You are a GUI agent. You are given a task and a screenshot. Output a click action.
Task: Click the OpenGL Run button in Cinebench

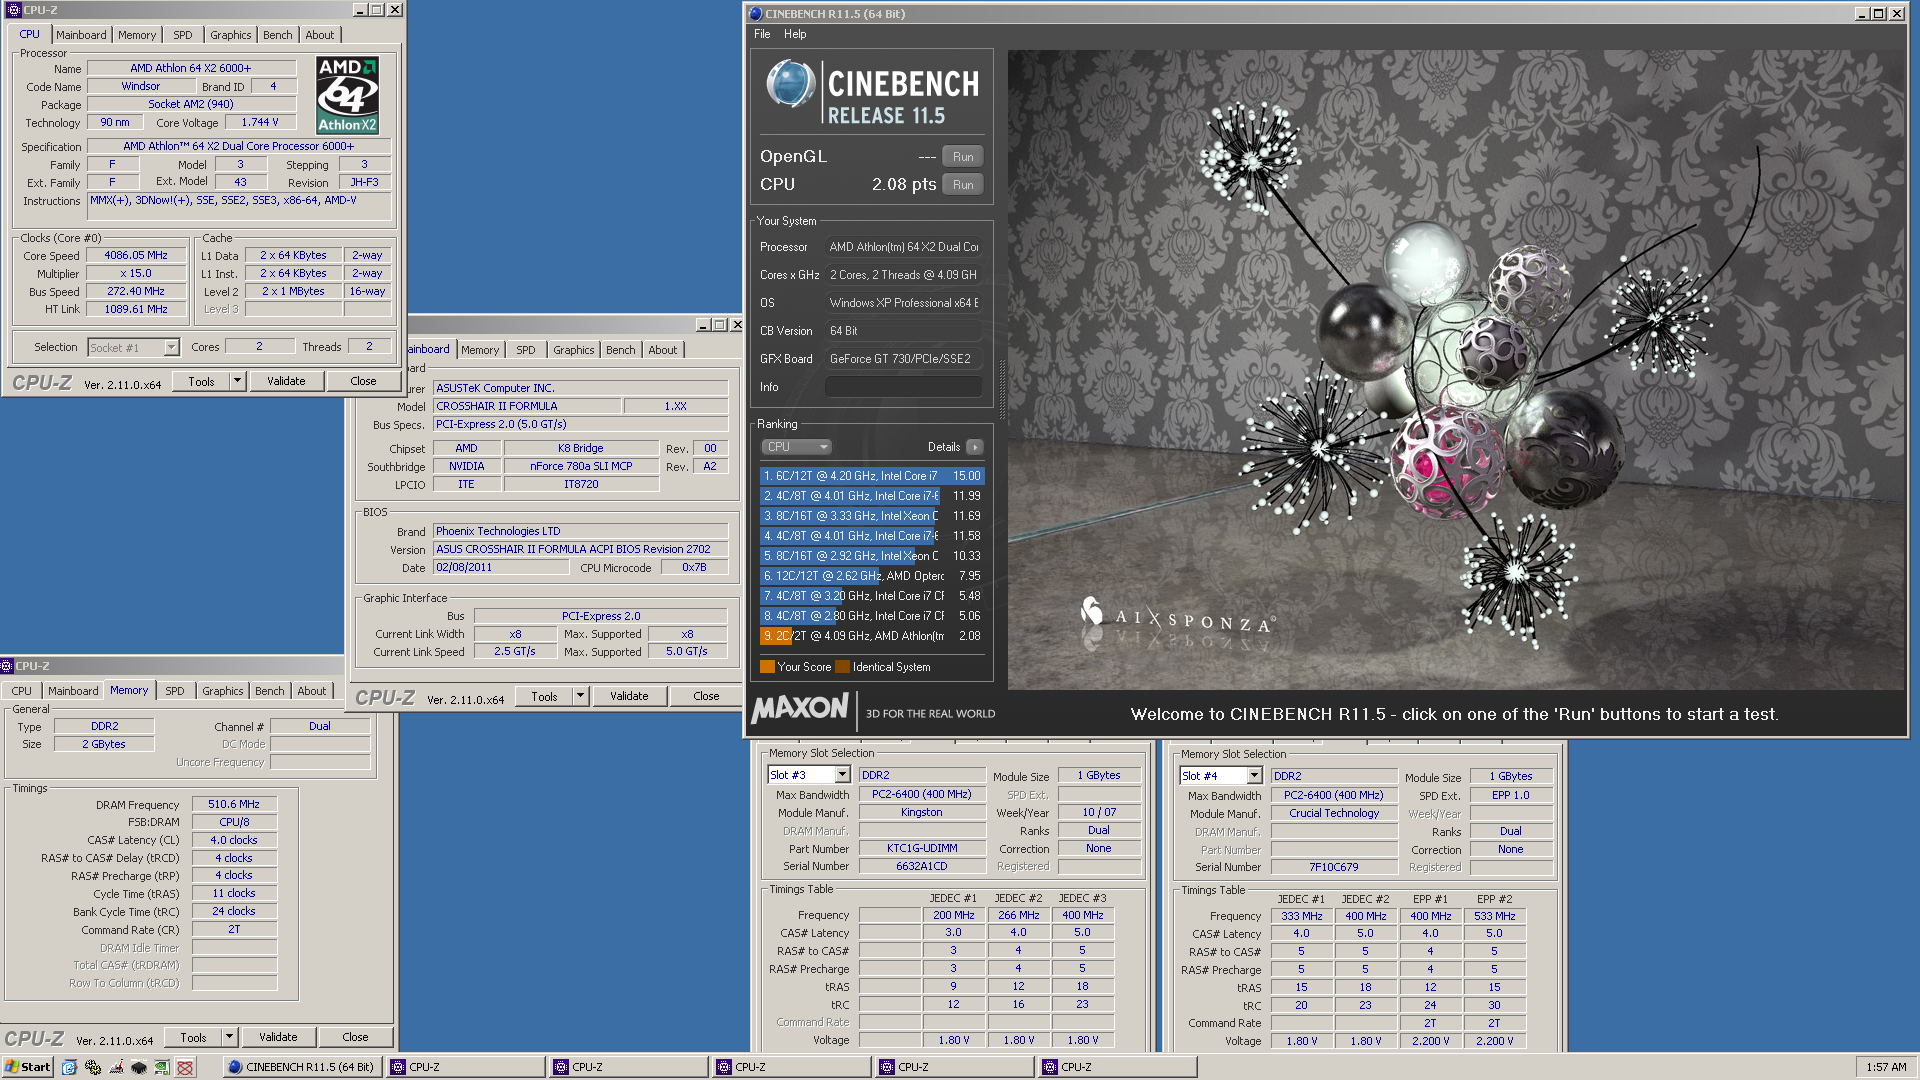(x=964, y=157)
